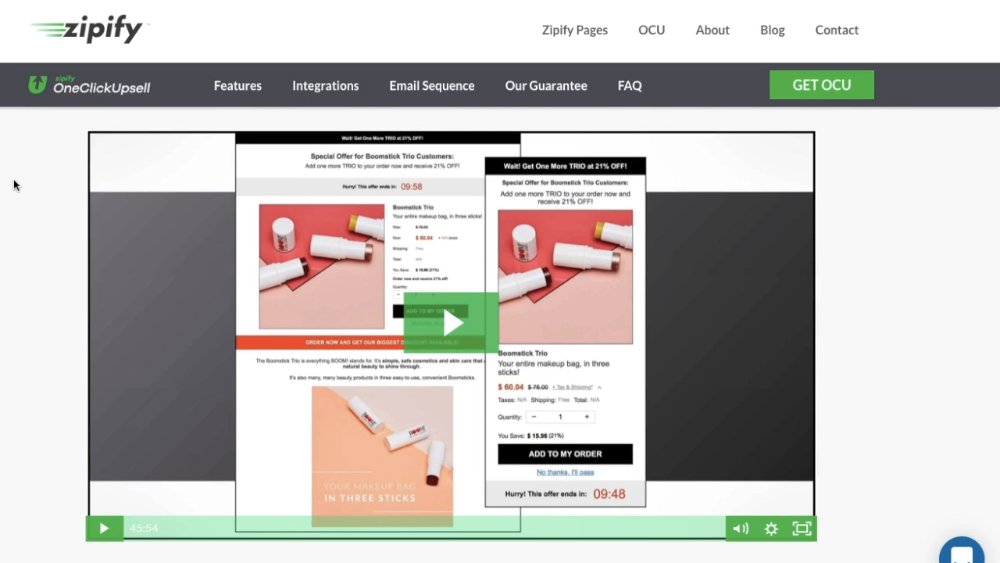Image resolution: width=1000 pixels, height=563 pixels.
Task: Open video settings with the gear icon
Action: (x=771, y=529)
